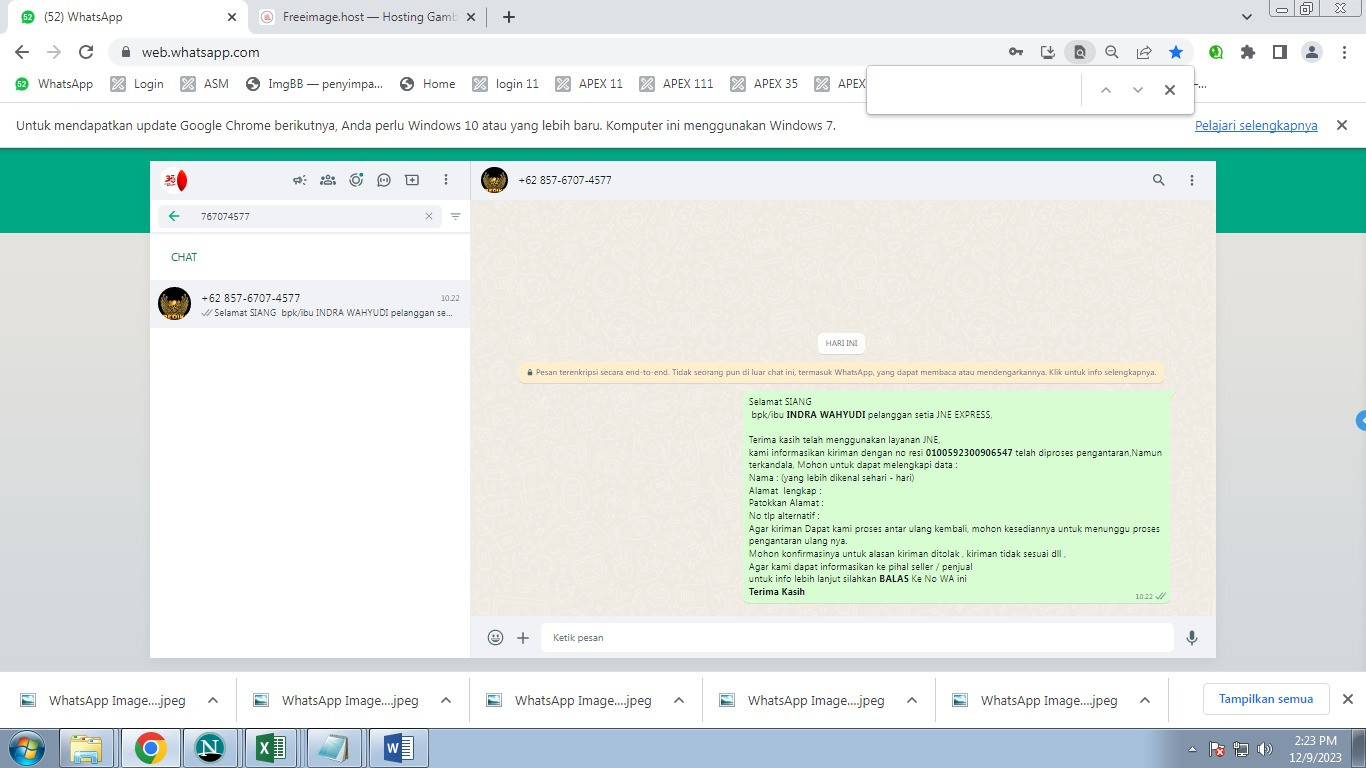Click the end-to-end encryption notice
This screenshot has width=1366, height=768.
tap(841, 372)
